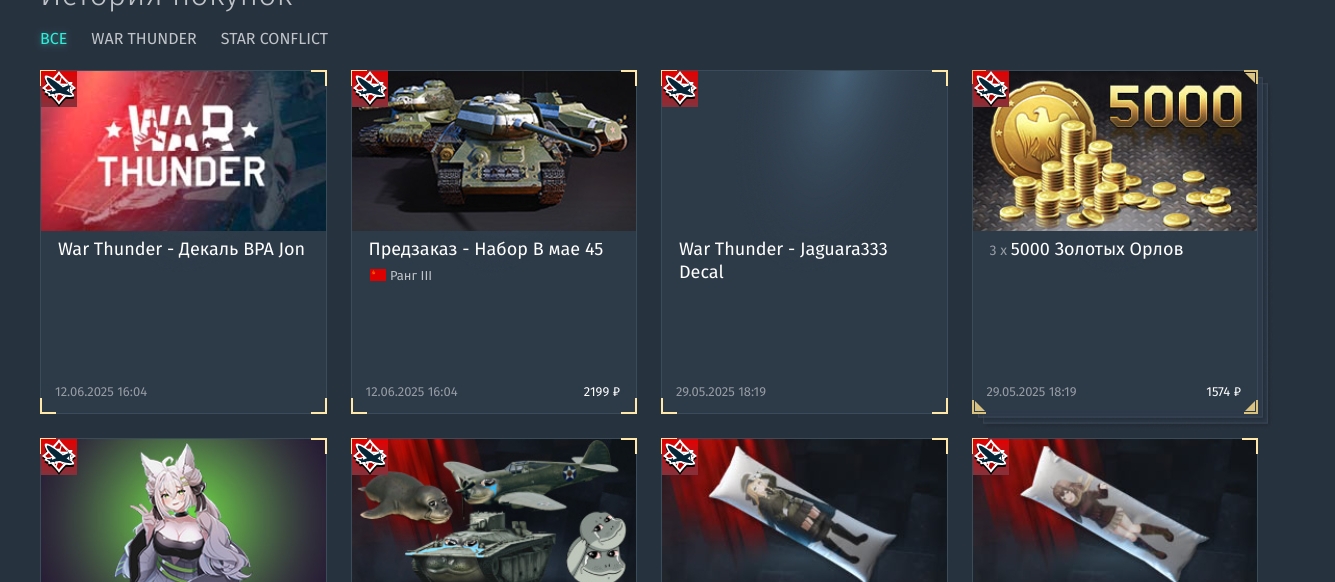Click War Thunder badge icon on Декаль BPA Jon card
Image resolution: width=1335 pixels, height=582 pixels.
coord(58,88)
